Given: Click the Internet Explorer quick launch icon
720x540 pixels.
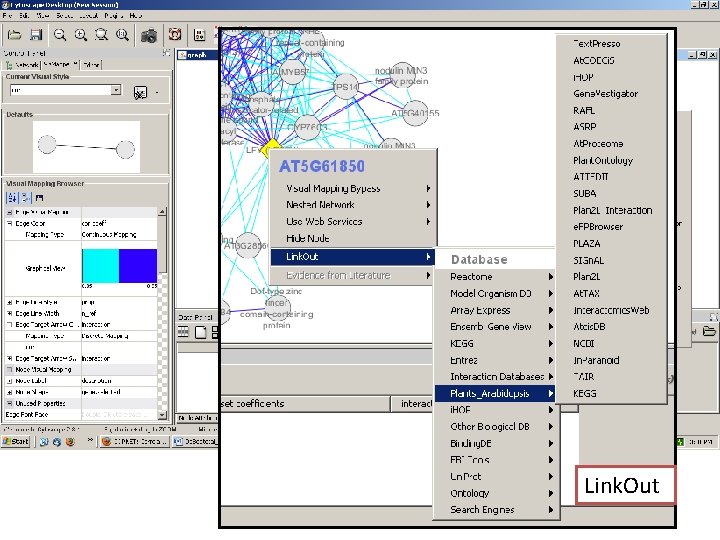Looking at the screenshot, I should tap(44, 442).
